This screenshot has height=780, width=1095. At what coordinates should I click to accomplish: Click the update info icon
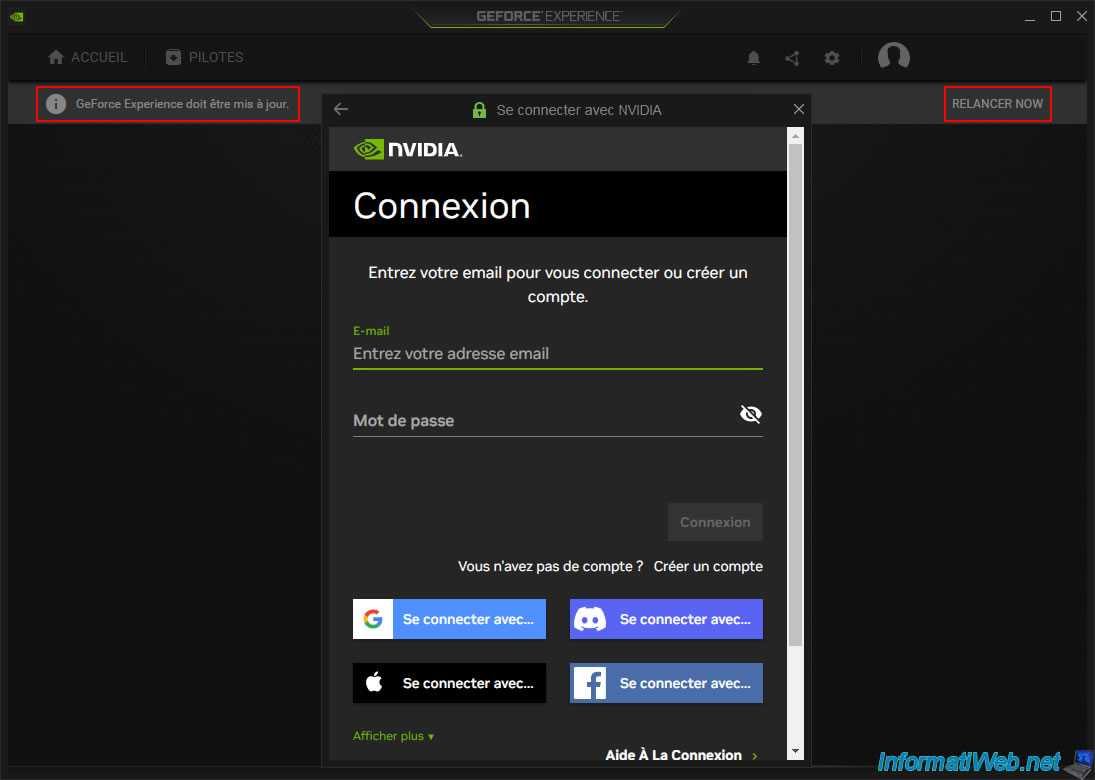tap(56, 104)
